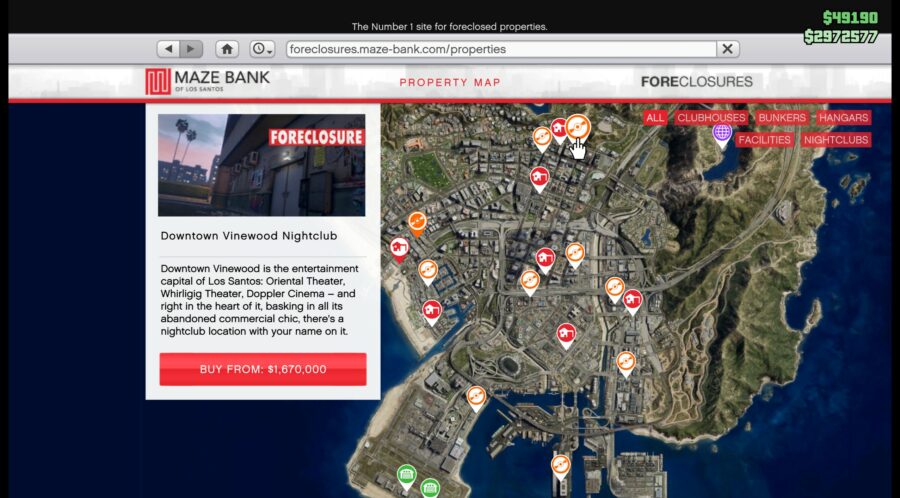Filter the map to FACILITIES
Screen dimensions: 900x498
tap(764, 140)
